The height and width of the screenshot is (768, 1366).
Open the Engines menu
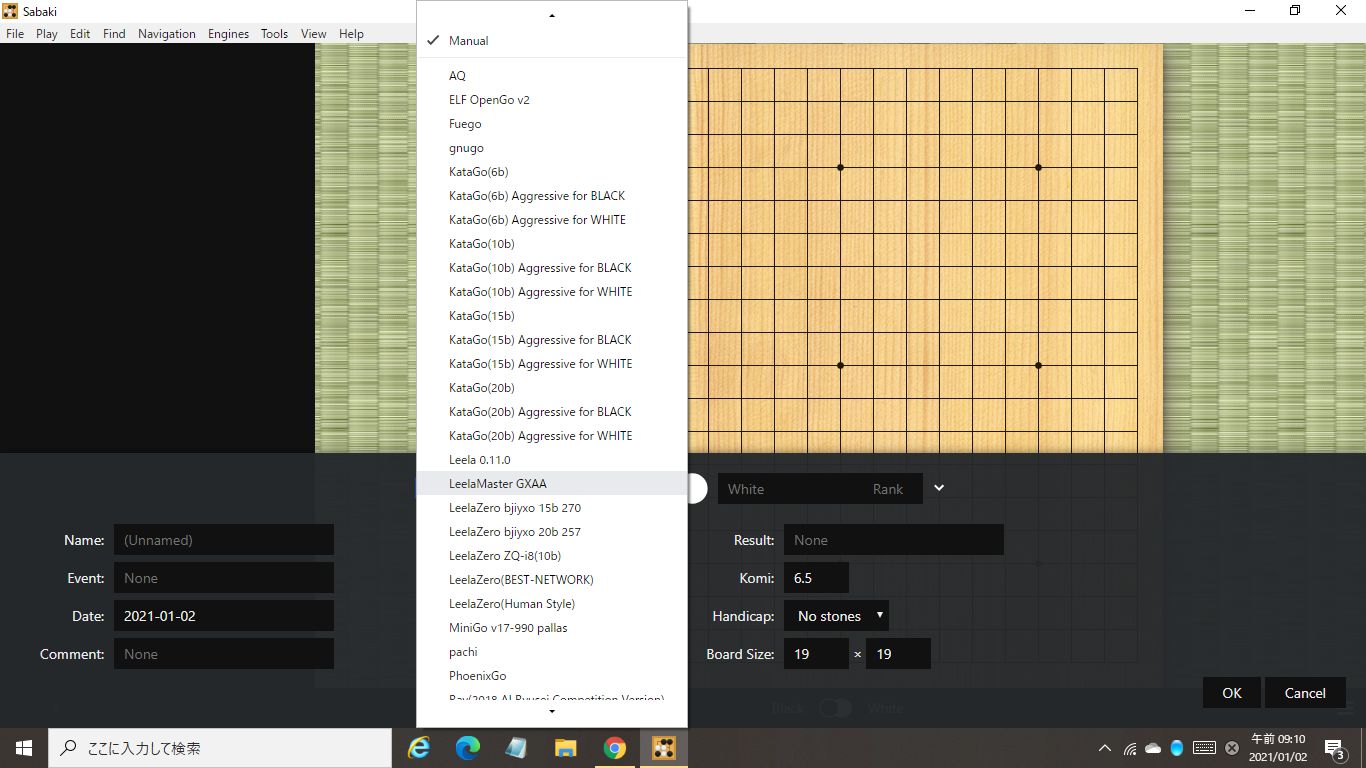coord(228,33)
